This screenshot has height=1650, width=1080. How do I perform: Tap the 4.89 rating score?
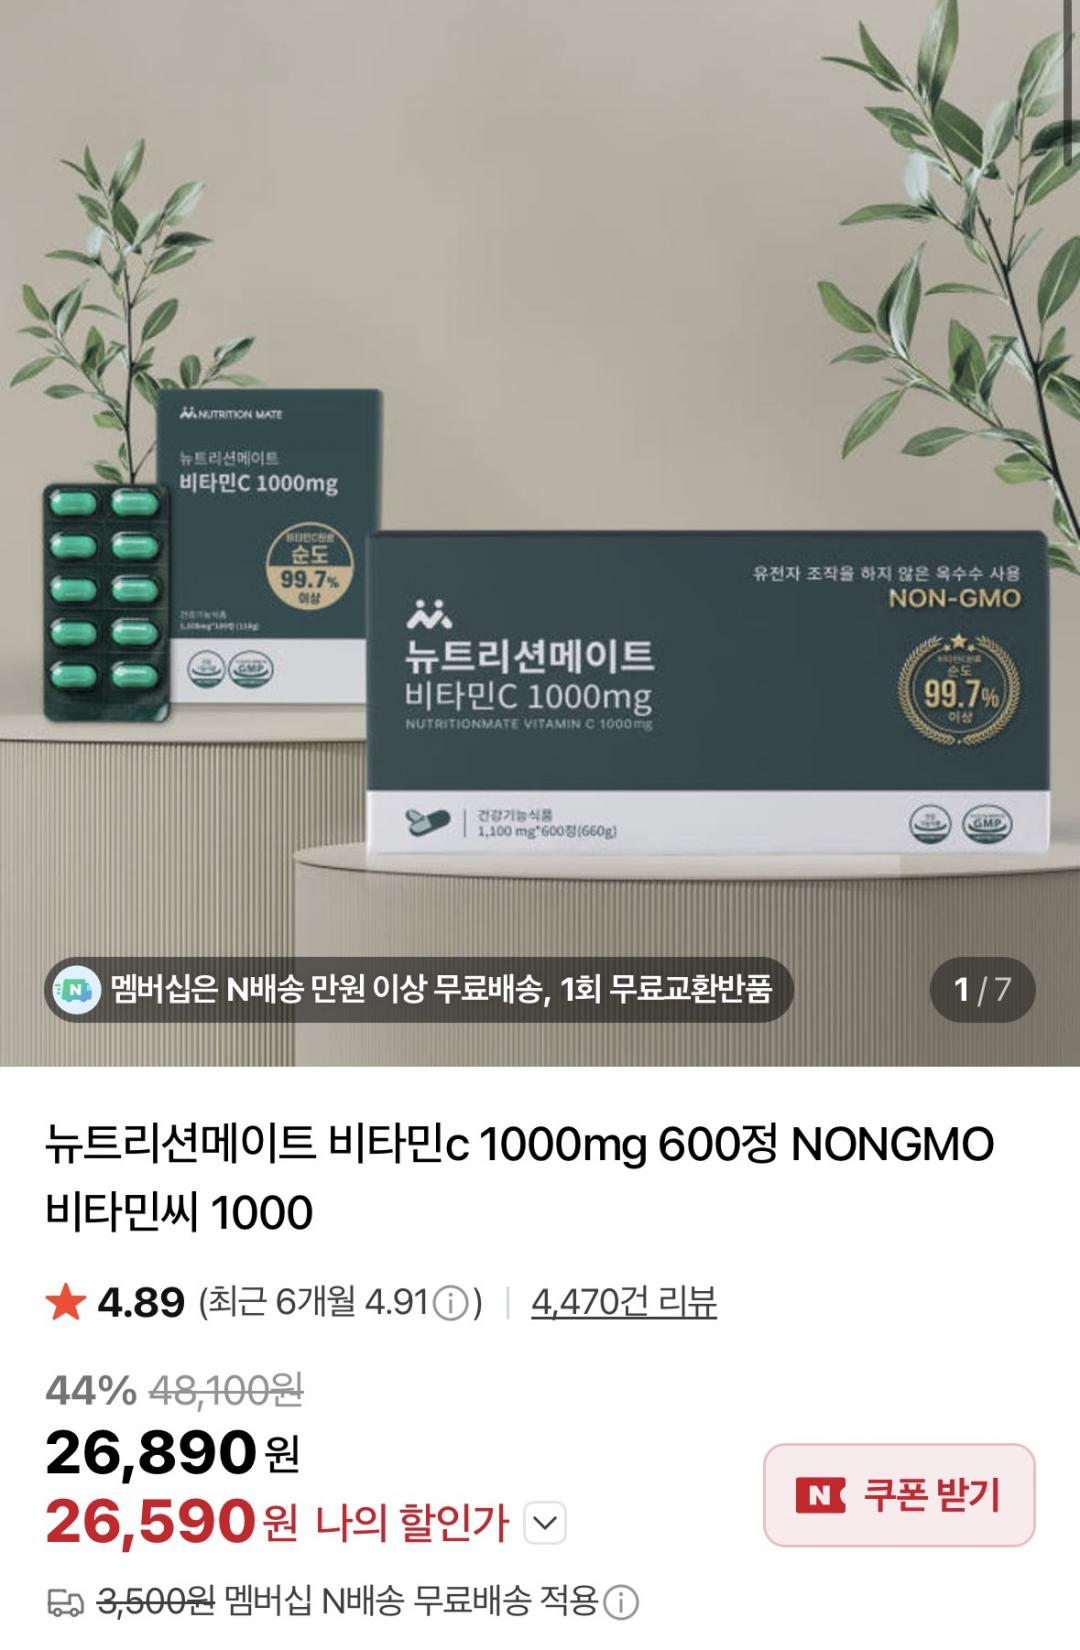141,1303
